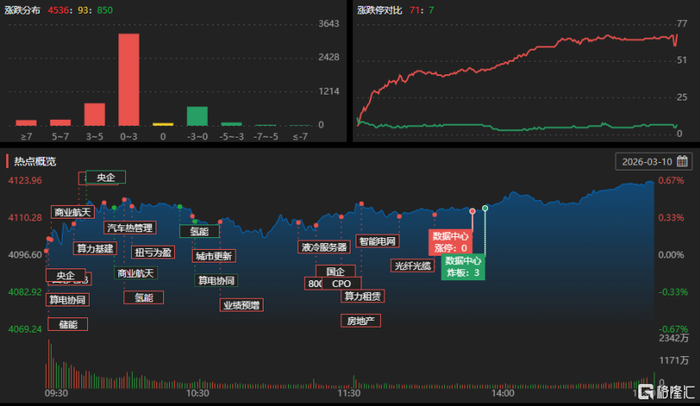Click the 算力基建 hotspot label

point(95,248)
